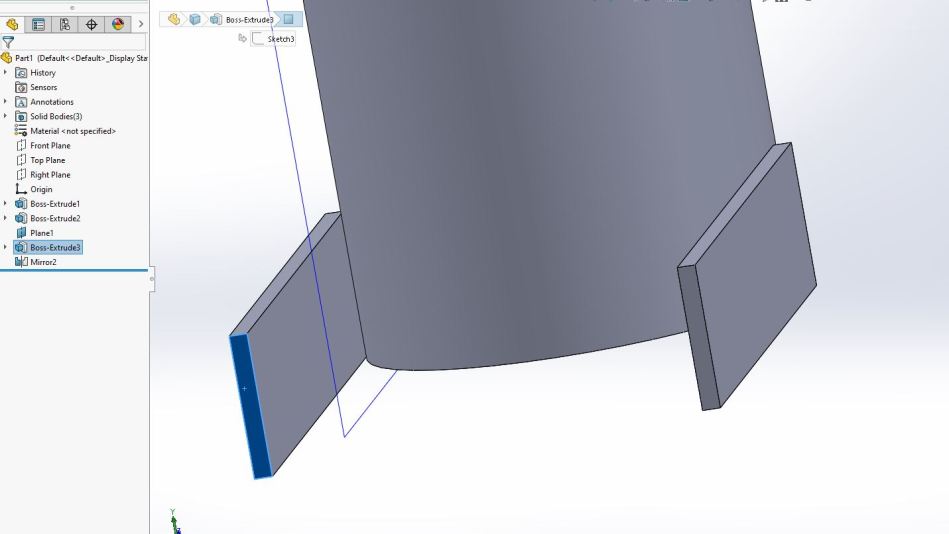949x534 pixels.
Task: Open the DisplayManager color wheel tab
Action: pyautogui.click(x=118, y=24)
